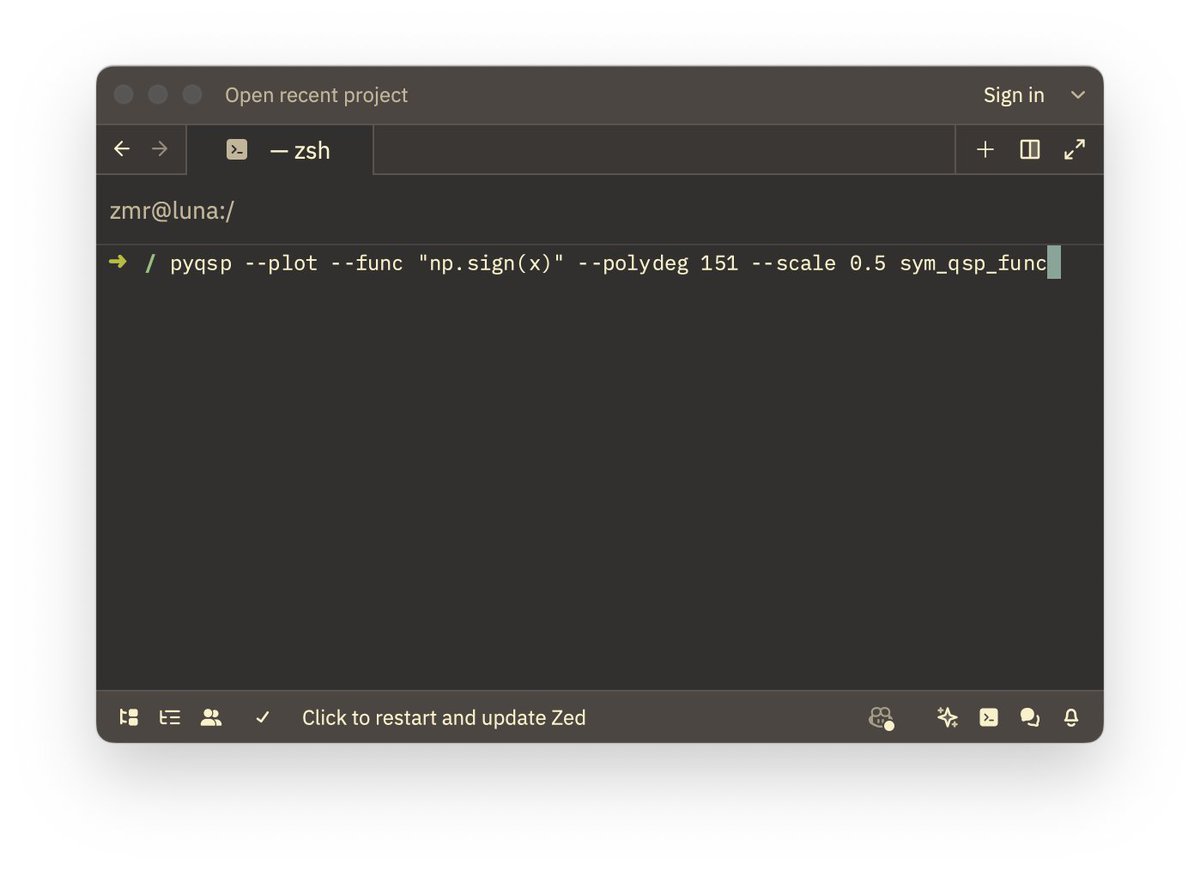Screen dimensions: 1200x870
Task: Select the zsh terminal tab
Action: (280, 150)
